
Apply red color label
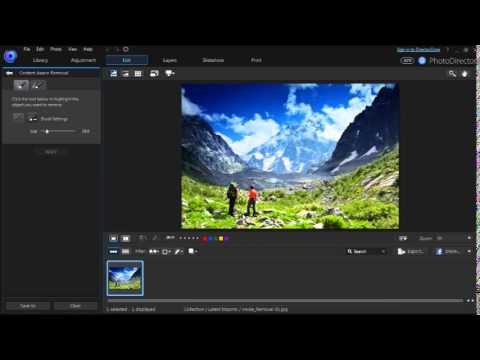coord(205,238)
